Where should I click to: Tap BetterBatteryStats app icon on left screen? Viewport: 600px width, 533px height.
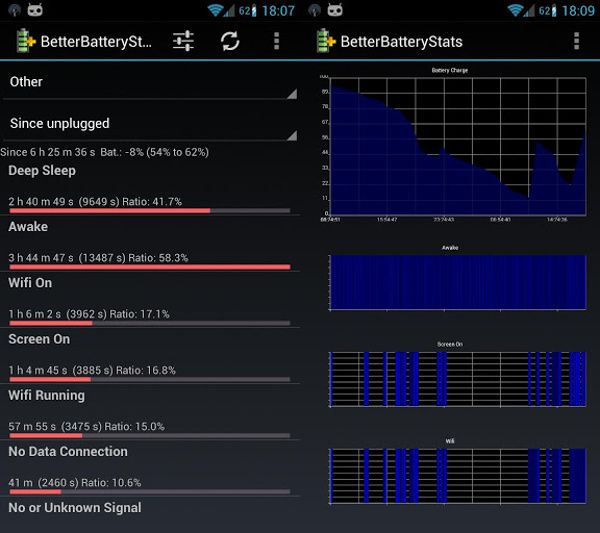[24, 41]
